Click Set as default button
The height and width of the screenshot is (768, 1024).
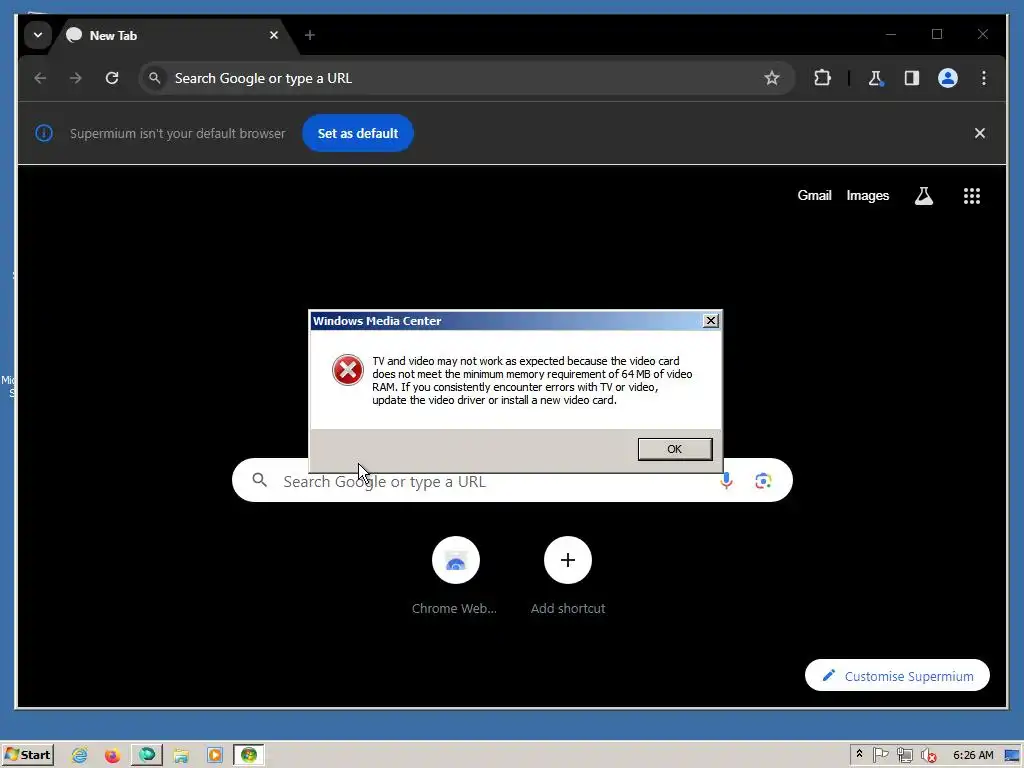(x=358, y=133)
